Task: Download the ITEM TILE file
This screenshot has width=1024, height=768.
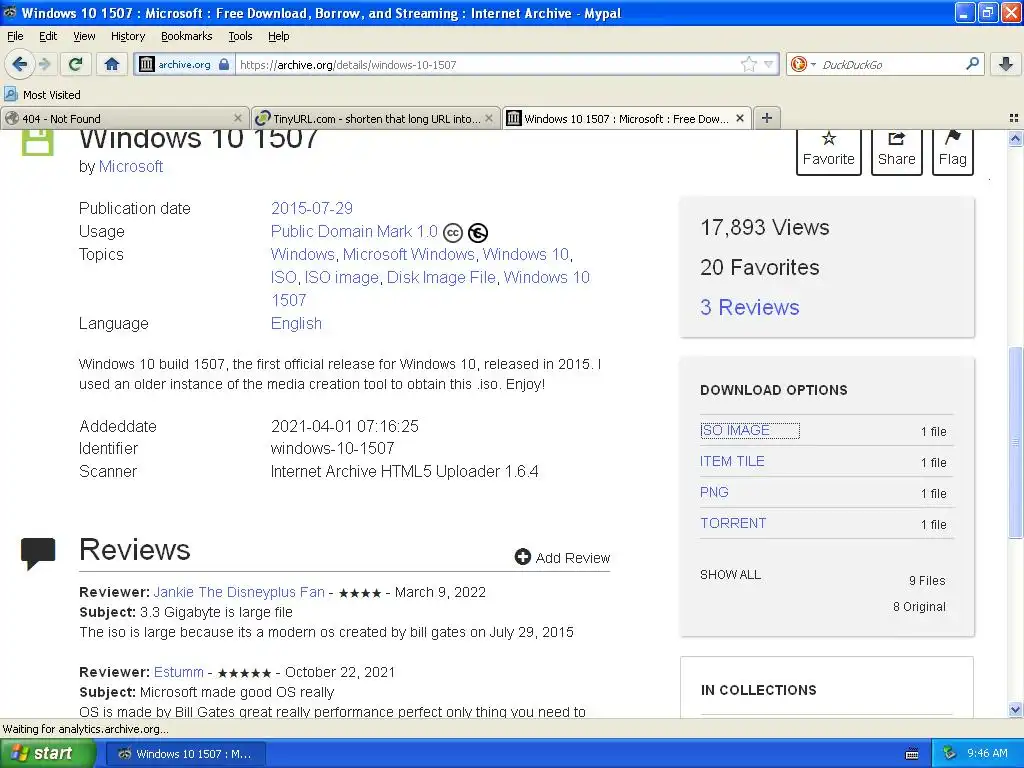Action: click(732, 461)
